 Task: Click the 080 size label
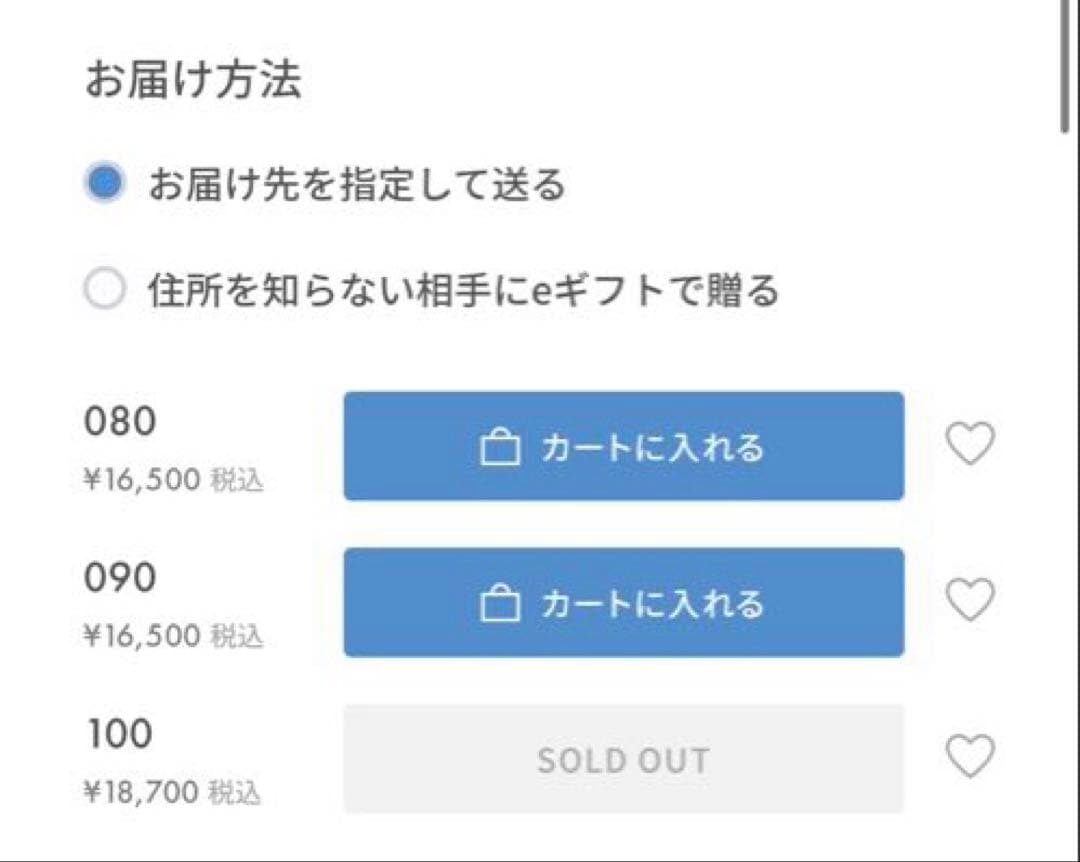click(120, 422)
